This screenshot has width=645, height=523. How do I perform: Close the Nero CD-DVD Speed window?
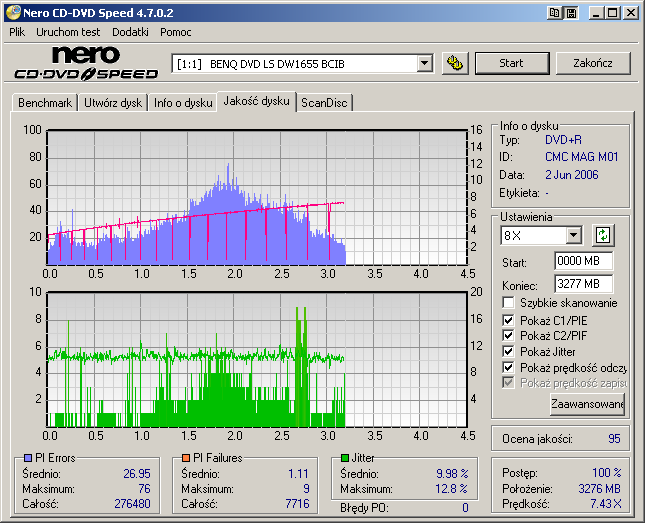(631, 13)
